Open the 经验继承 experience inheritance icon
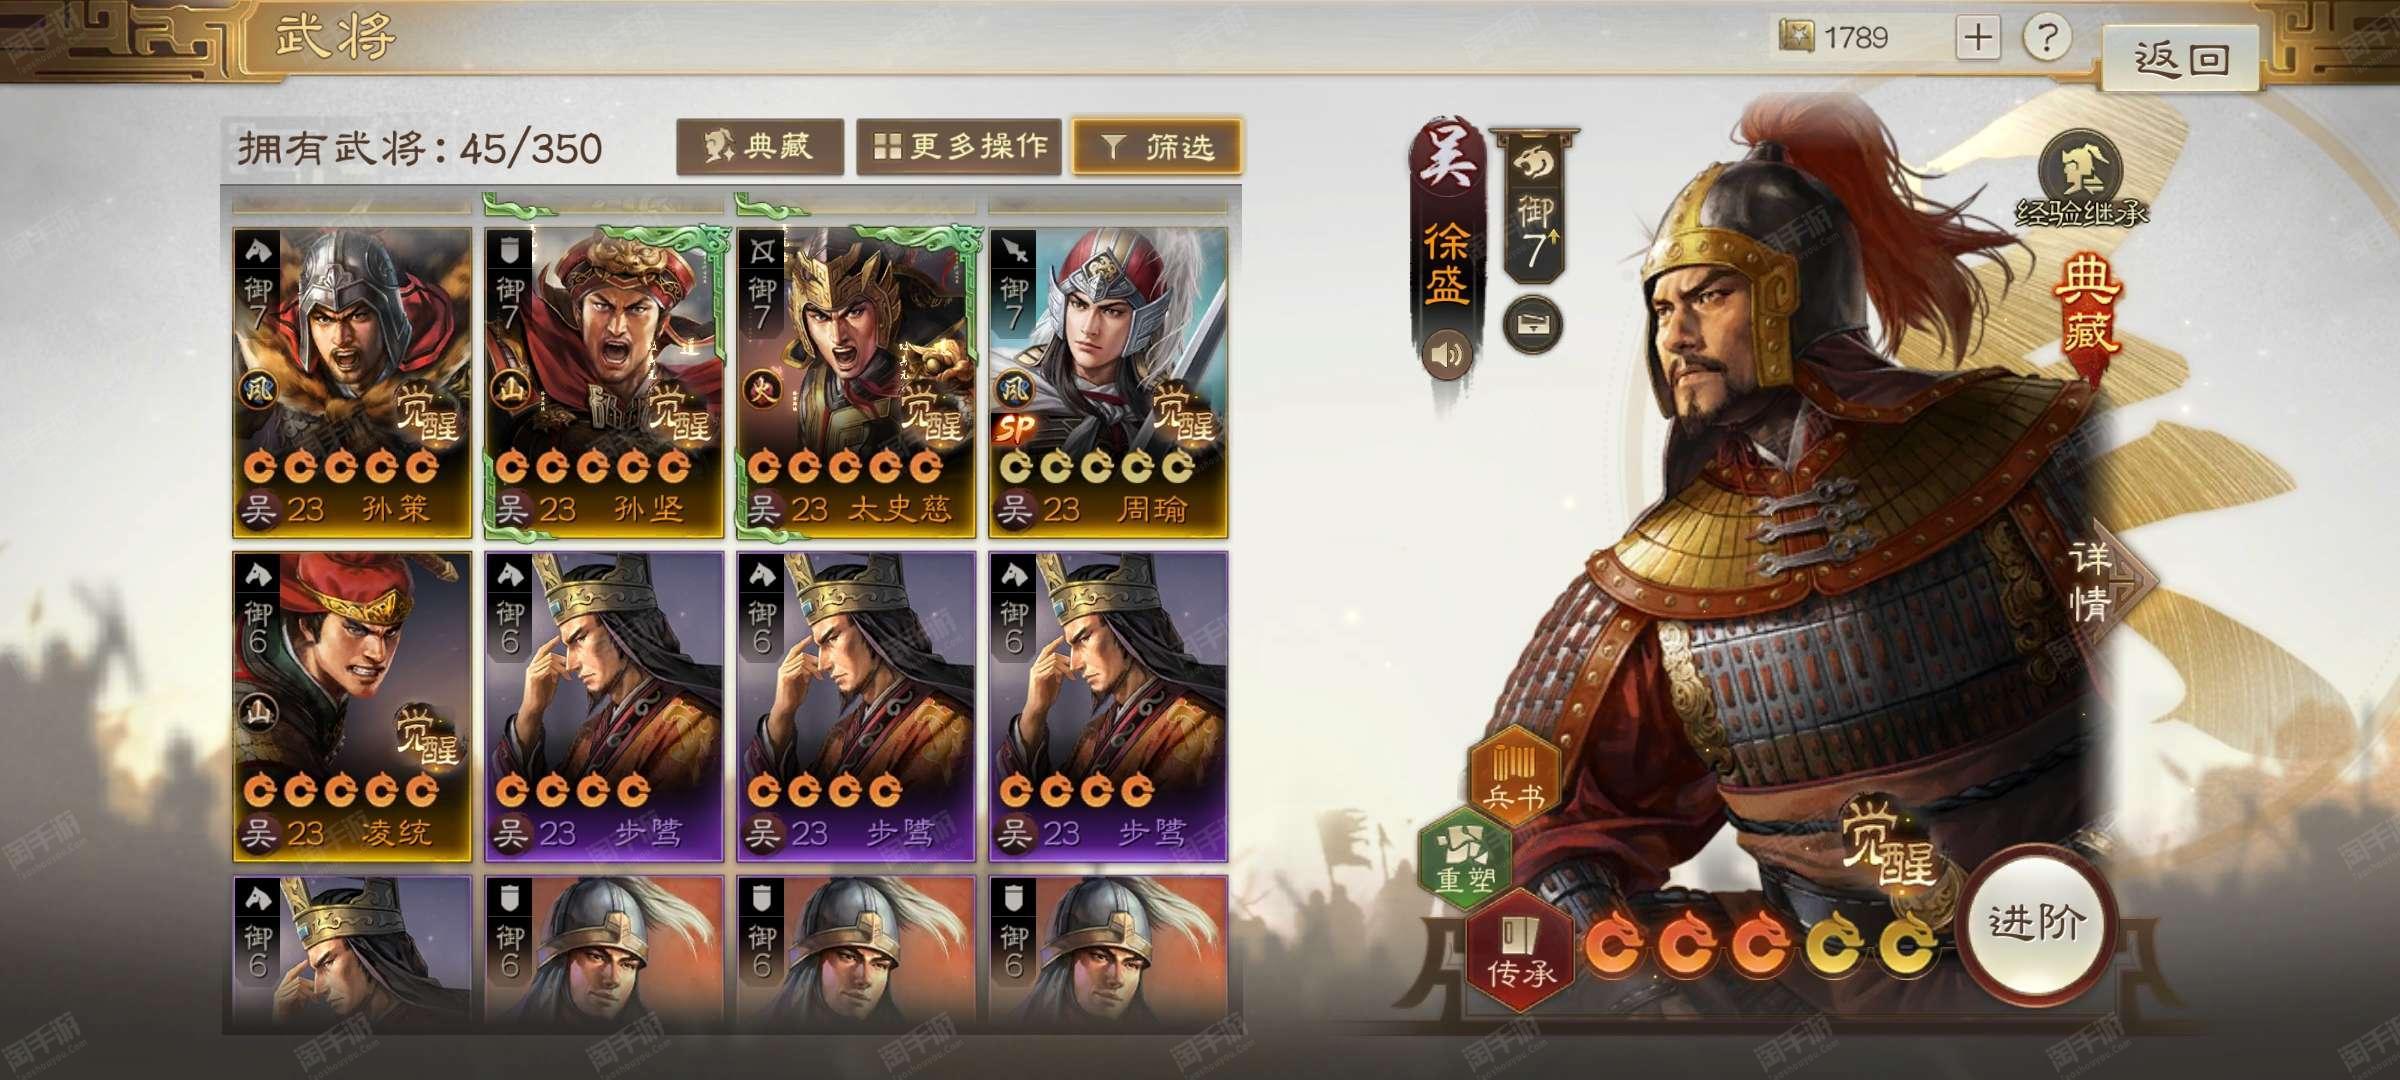The image size is (2400, 1080). (x=2081, y=178)
